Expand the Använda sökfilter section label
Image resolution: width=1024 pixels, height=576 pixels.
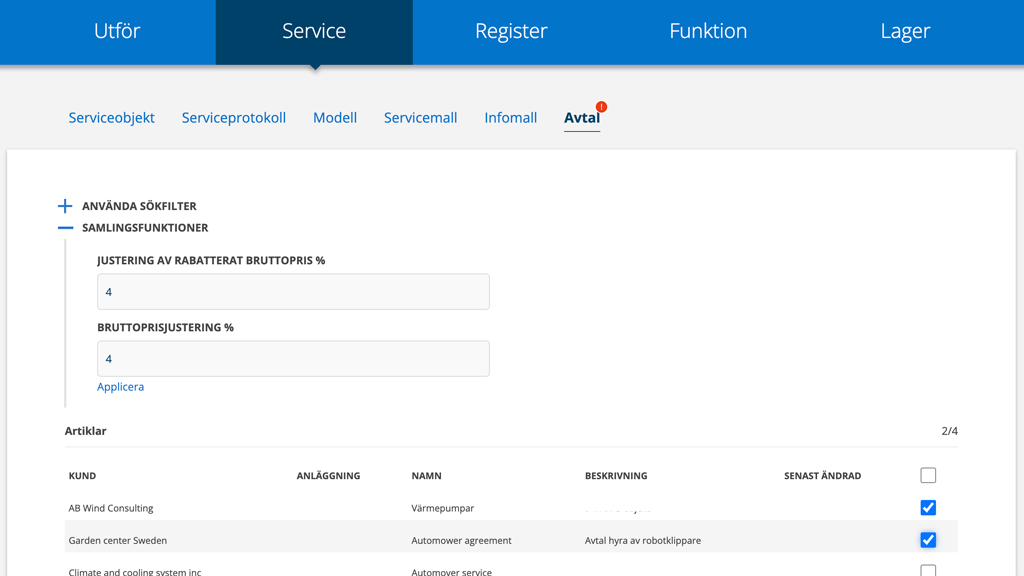coord(139,206)
